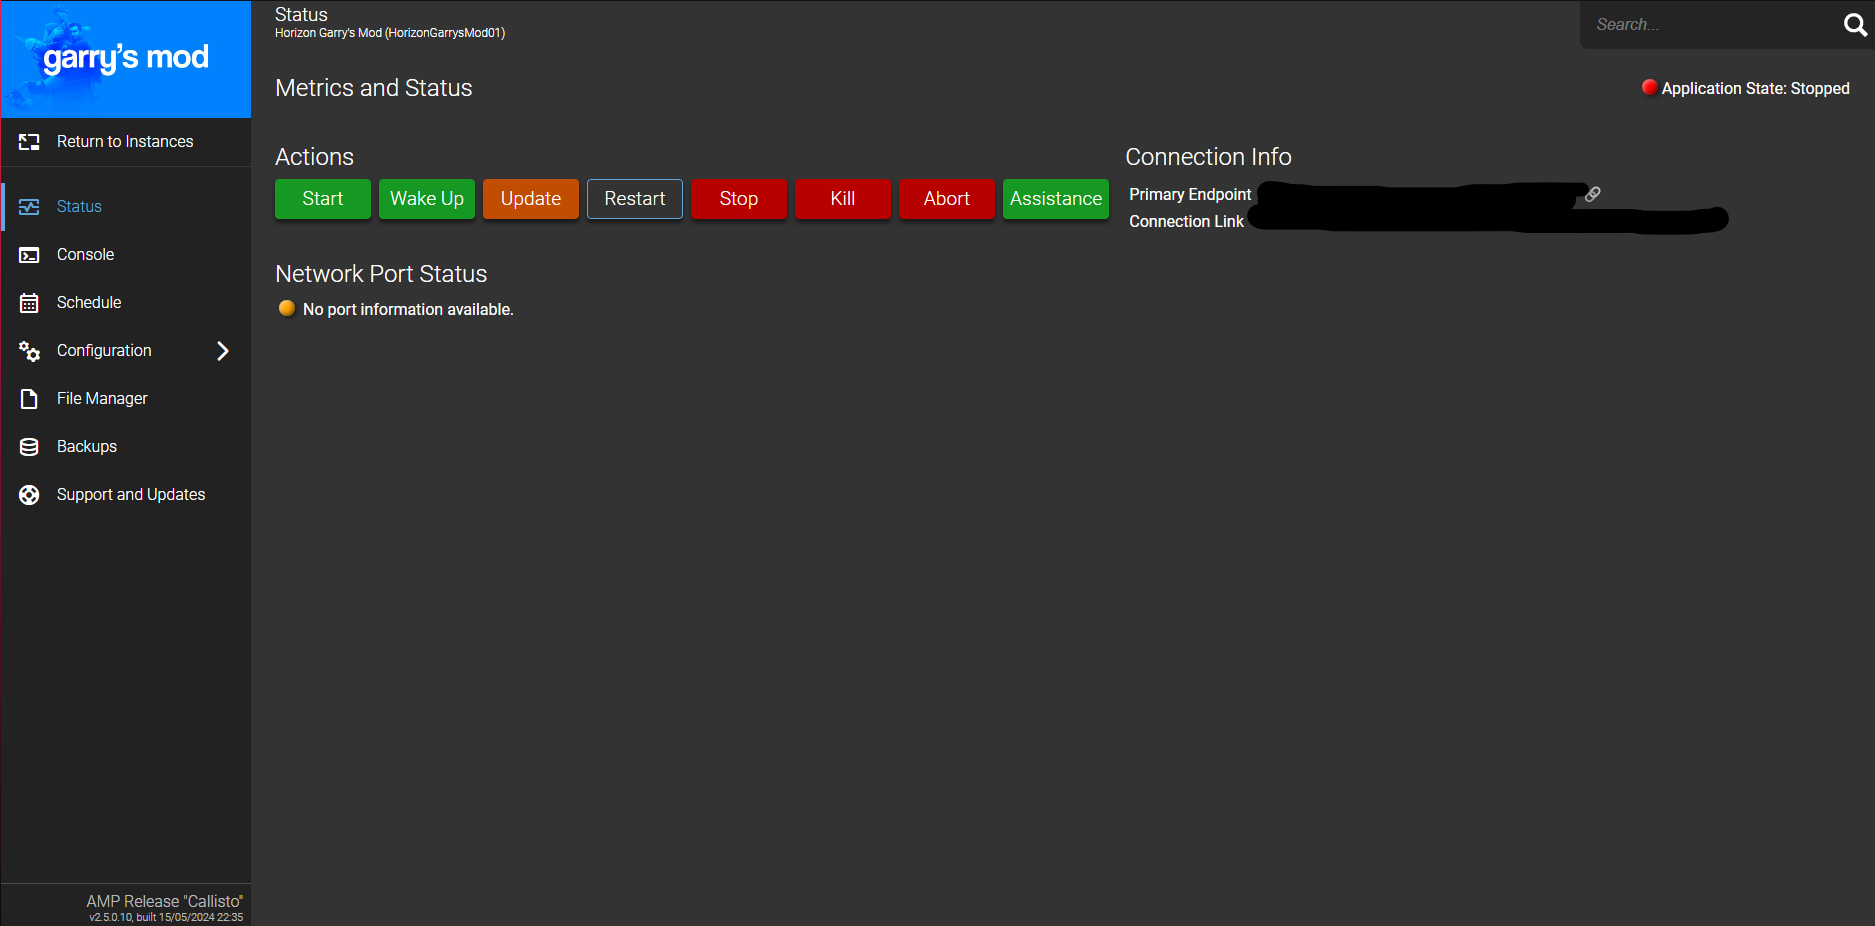Open the Console menu item
The height and width of the screenshot is (926, 1875).
point(126,255)
